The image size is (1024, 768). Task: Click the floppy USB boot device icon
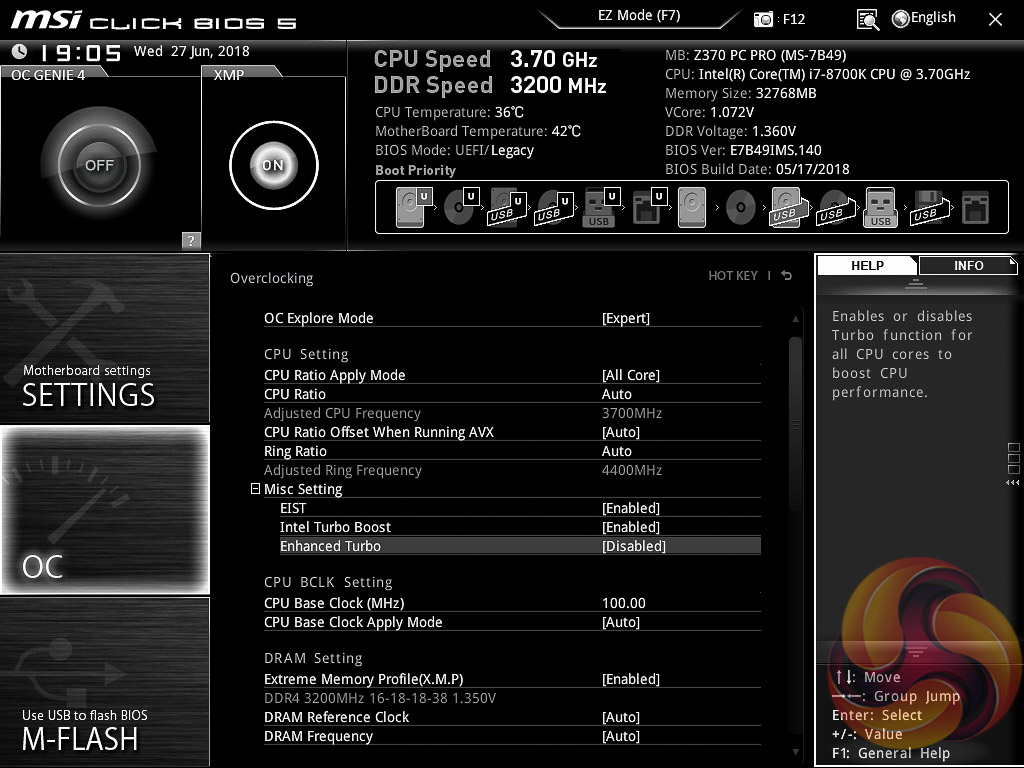coord(926,208)
